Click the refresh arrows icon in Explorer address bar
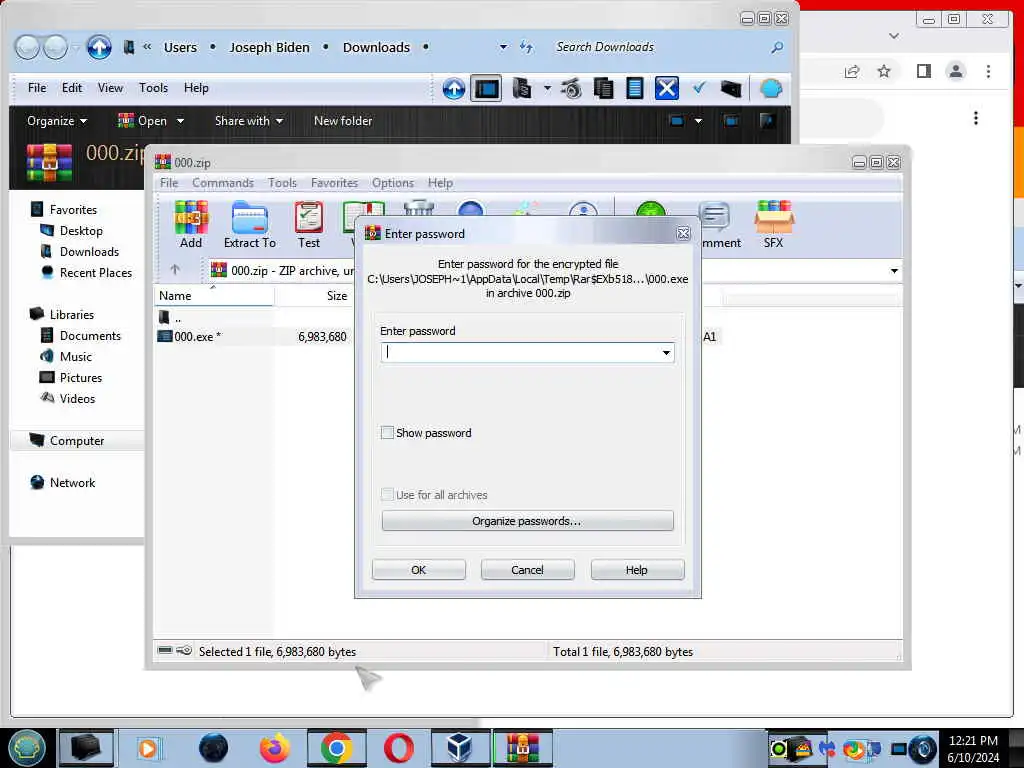The width and height of the screenshot is (1024, 768). pos(526,47)
